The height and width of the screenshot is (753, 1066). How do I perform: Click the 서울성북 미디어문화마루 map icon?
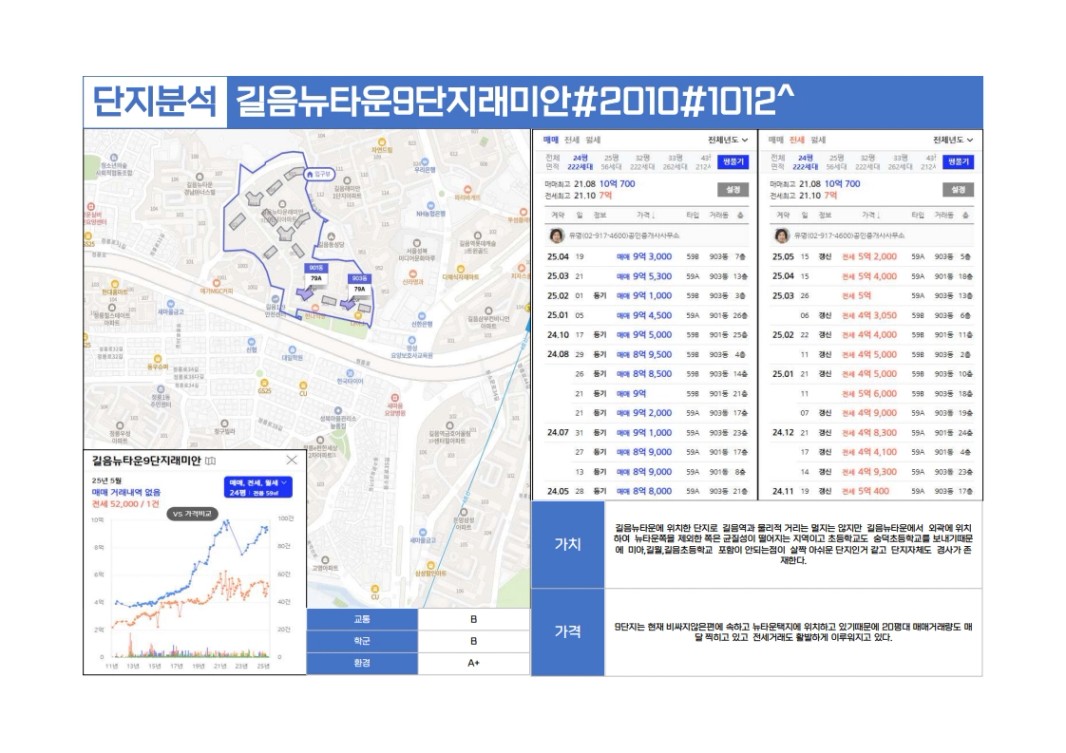point(417,243)
